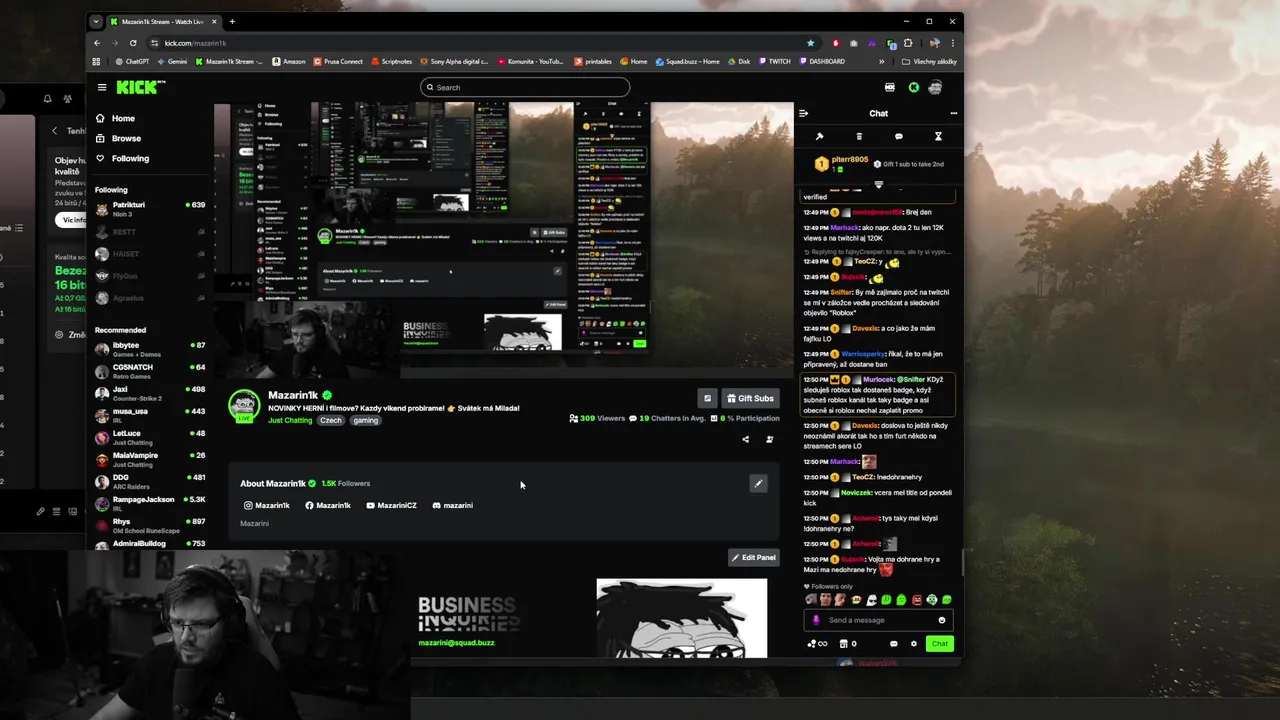Click the bookmark star in address bar

(810, 43)
